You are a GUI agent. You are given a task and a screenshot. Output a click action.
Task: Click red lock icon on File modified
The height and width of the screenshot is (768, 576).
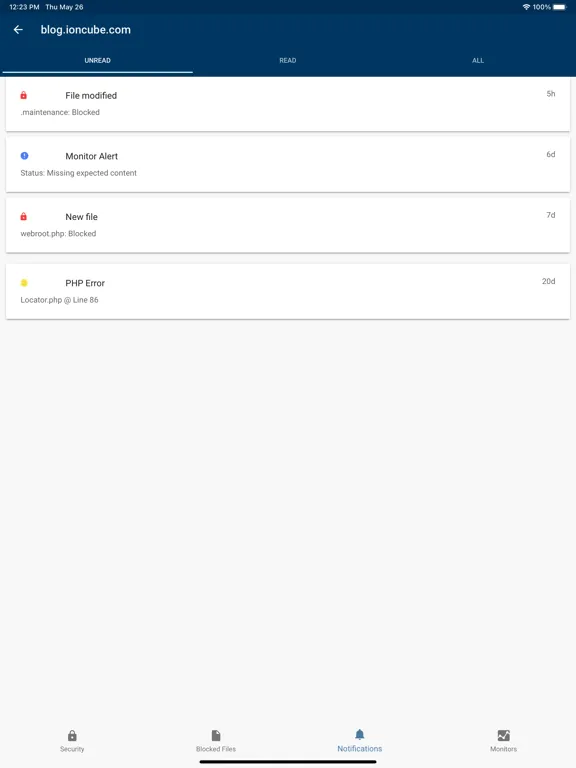point(24,96)
